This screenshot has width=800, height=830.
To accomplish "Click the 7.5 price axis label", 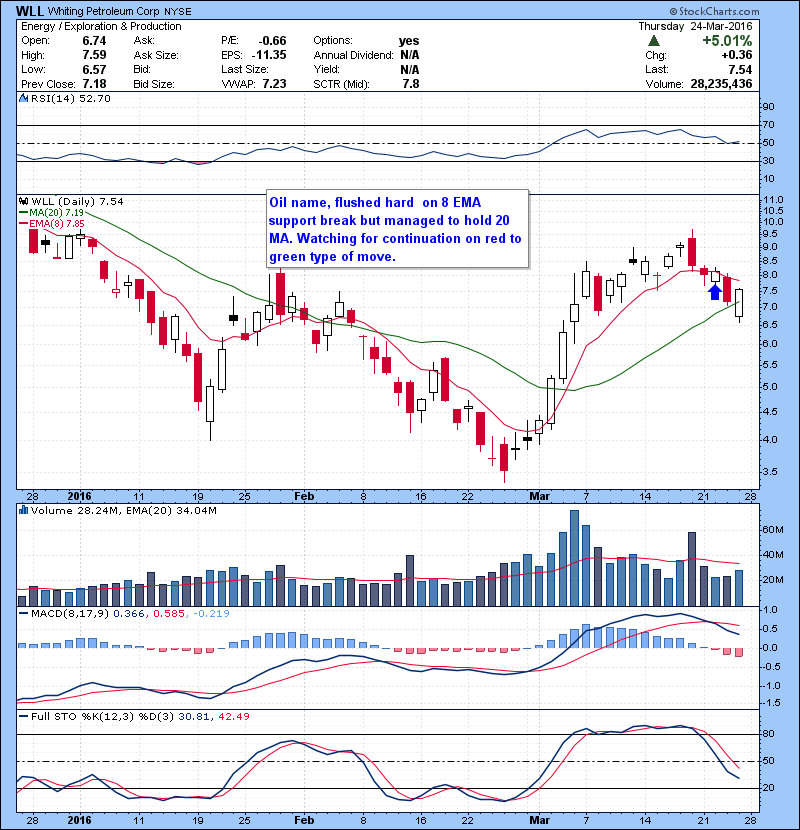I will tap(770, 291).
